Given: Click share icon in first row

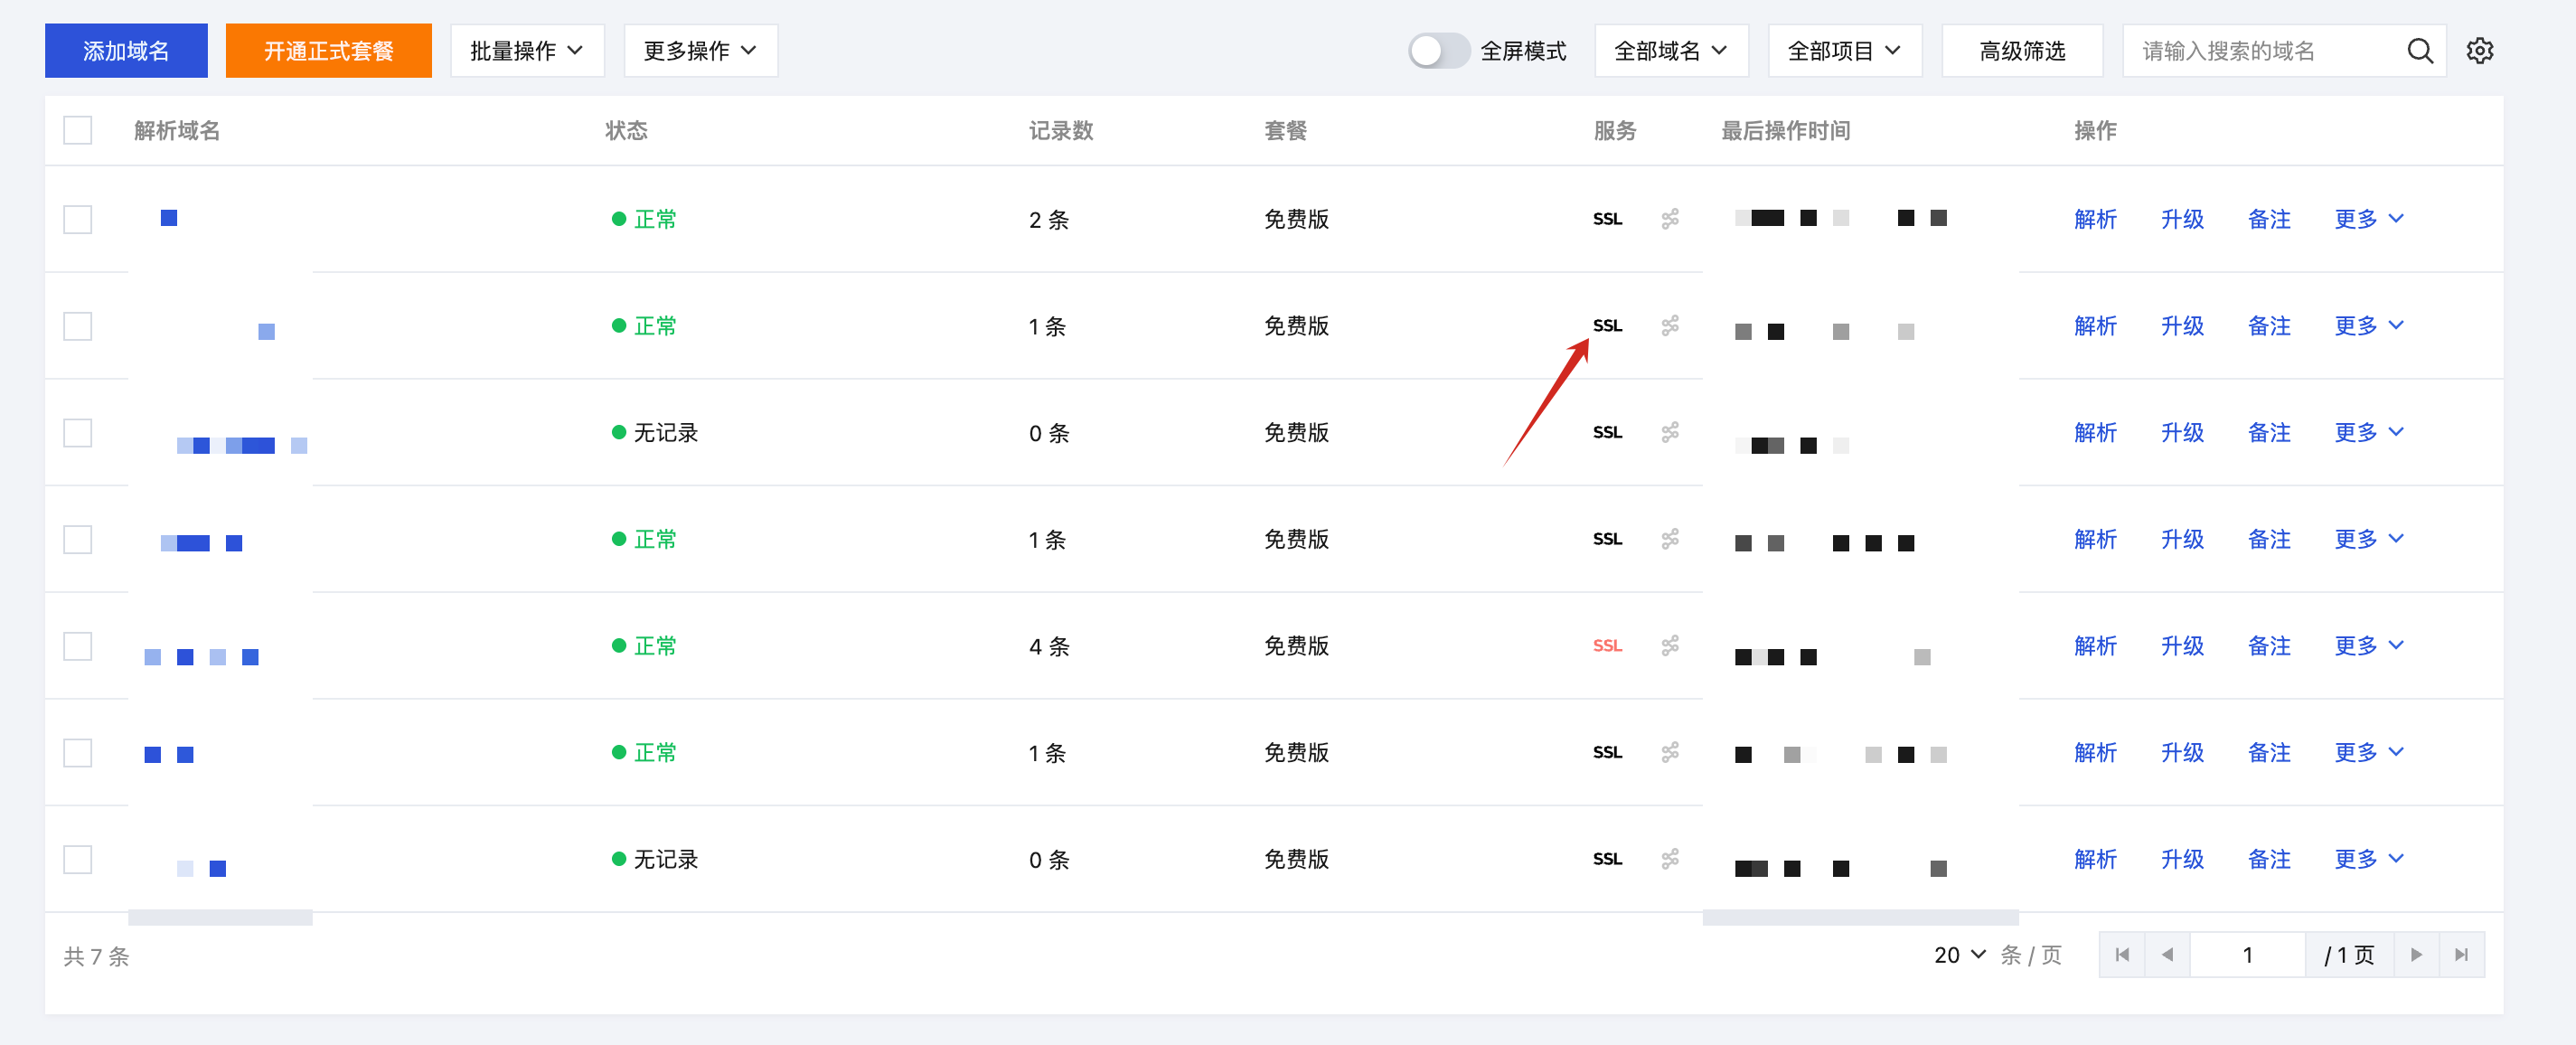Looking at the screenshot, I should click(x=1669, y=219).
